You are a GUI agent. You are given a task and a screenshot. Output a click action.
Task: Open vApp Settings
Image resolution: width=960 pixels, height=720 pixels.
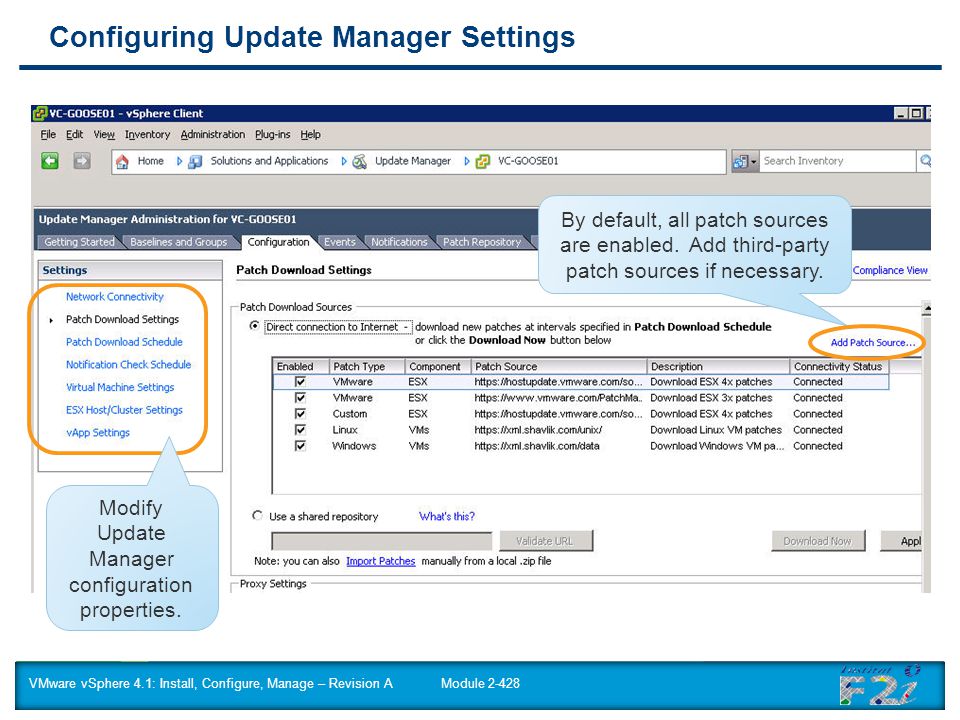[98, 432]
